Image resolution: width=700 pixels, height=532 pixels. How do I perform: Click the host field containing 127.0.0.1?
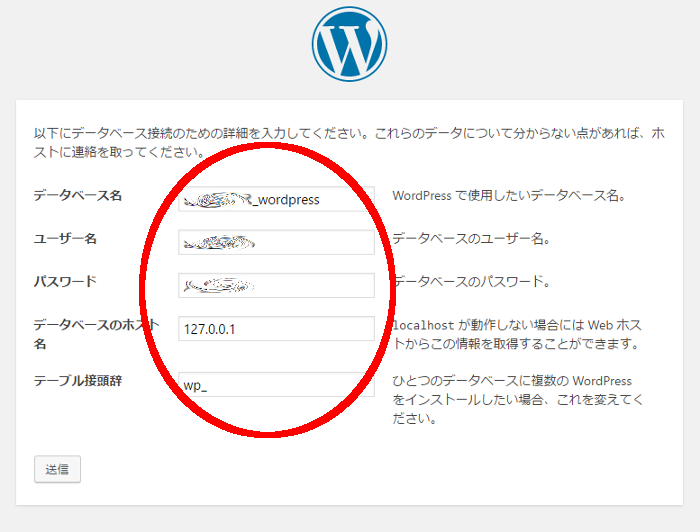(277, 329)
